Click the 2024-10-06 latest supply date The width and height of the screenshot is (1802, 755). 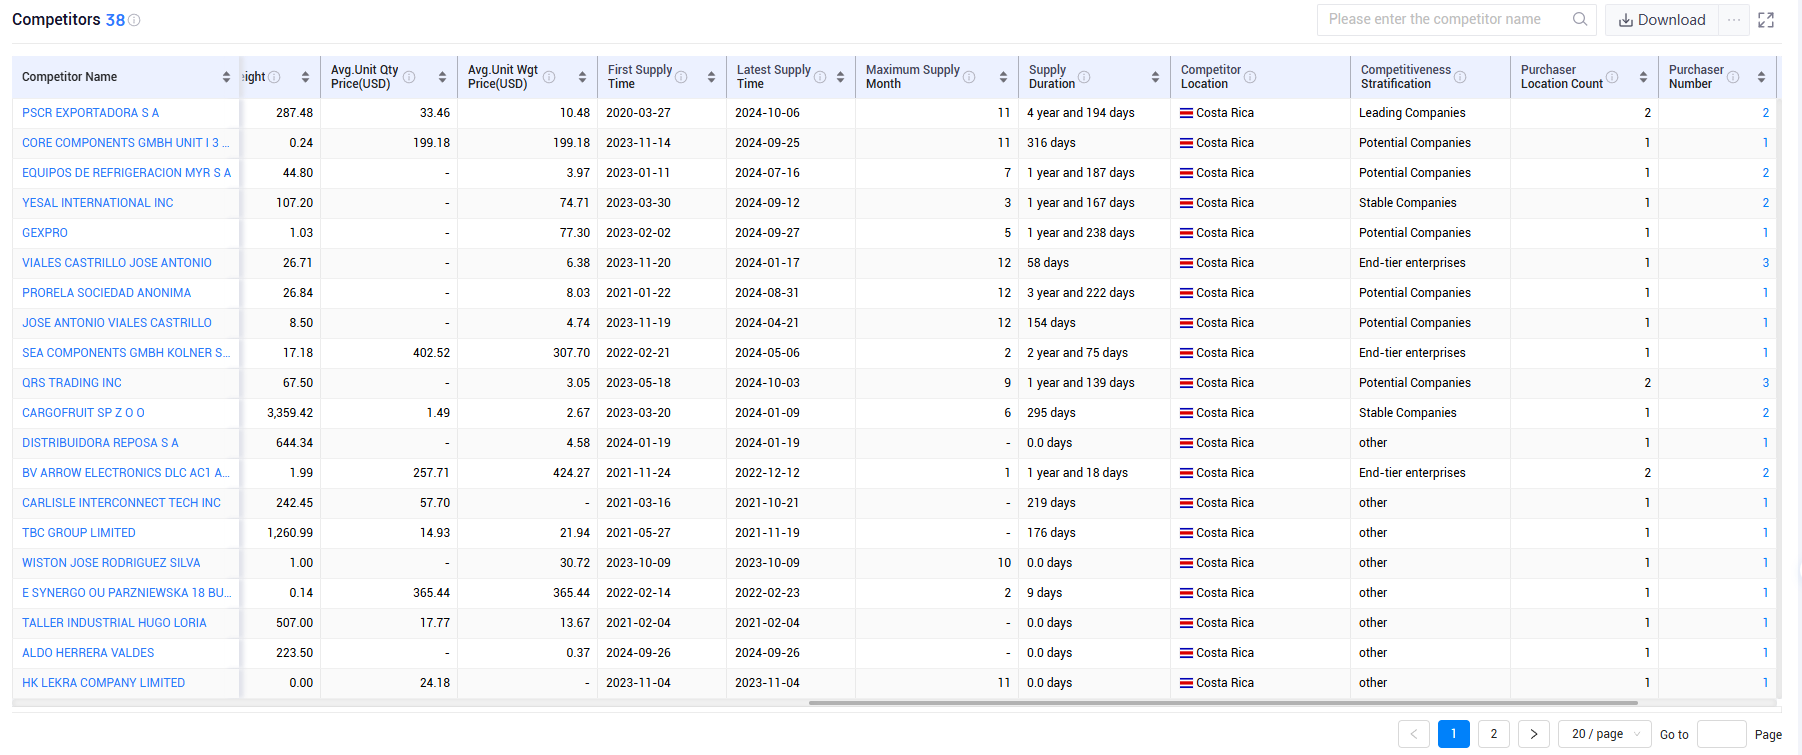pos(767,113)
